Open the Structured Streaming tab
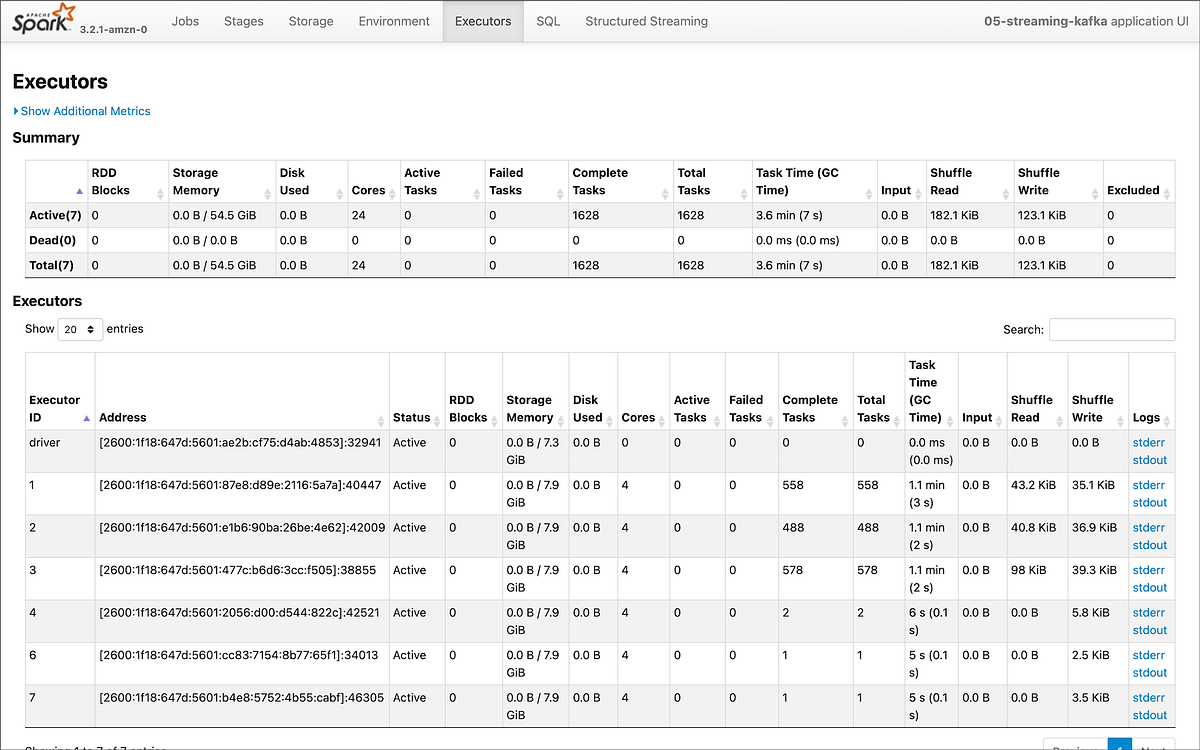 tap(646, 20)
